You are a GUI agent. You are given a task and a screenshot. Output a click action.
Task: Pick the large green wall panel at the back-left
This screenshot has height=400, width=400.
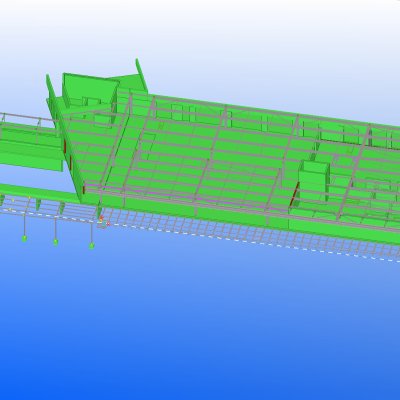click(x=88, y=87)
